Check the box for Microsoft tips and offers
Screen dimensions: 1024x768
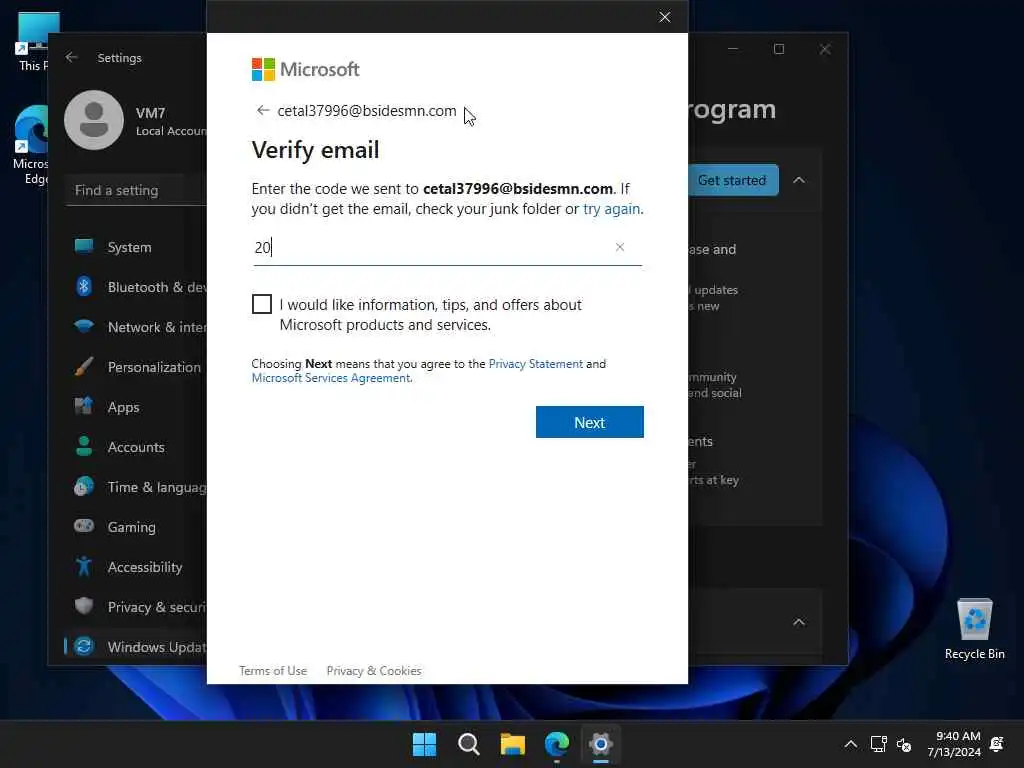(x=262, y=304)
